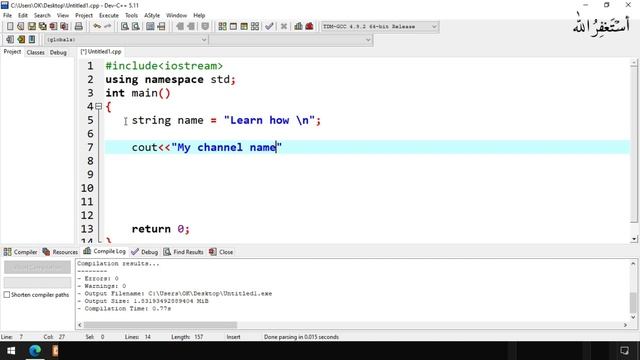The image size is (640, 360).
Task: Switch to the Project side tab
Action: pyautogui.click(x=12, y=52)
